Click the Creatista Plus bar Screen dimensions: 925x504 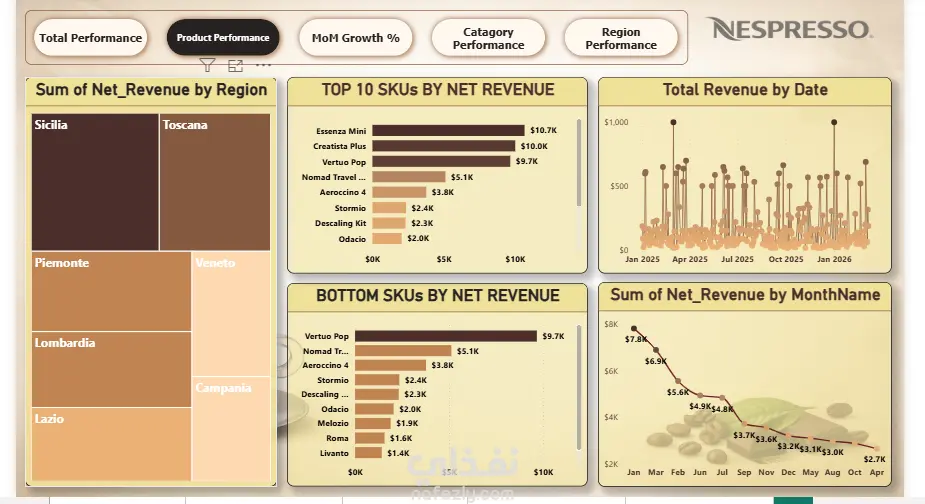[x=444, y=146]
